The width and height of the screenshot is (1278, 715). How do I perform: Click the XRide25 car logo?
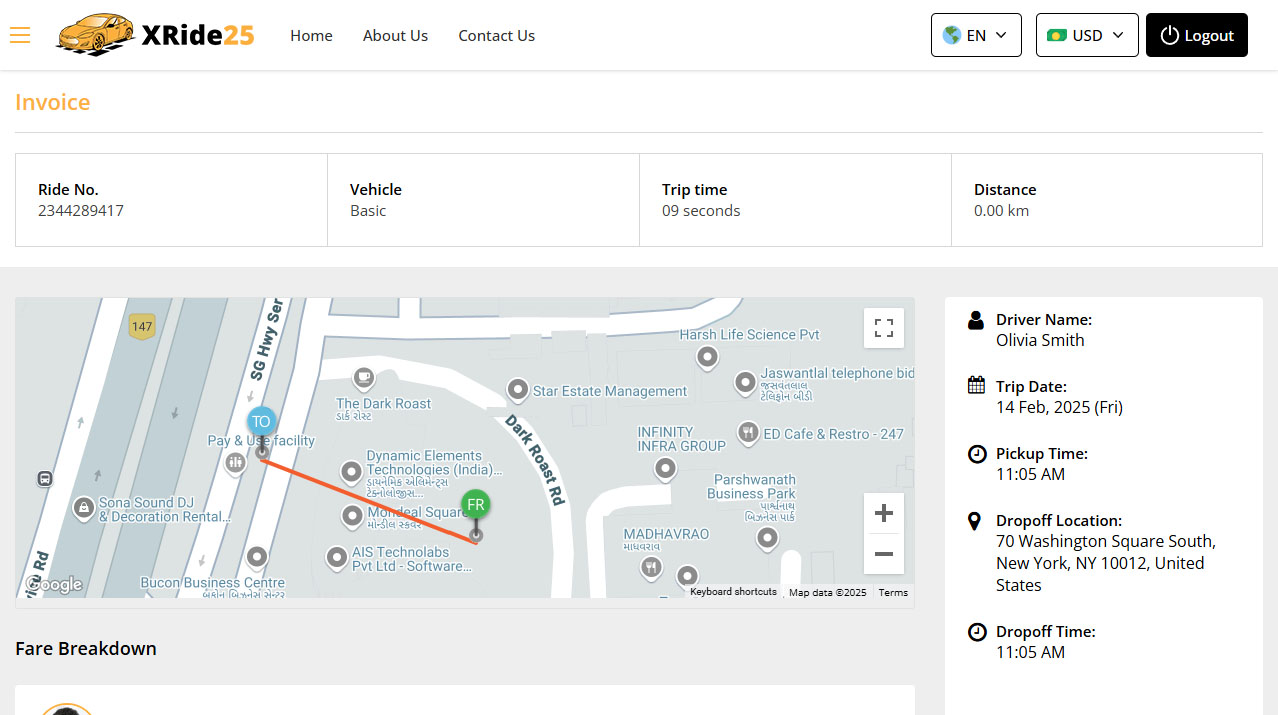coord(156,35)
